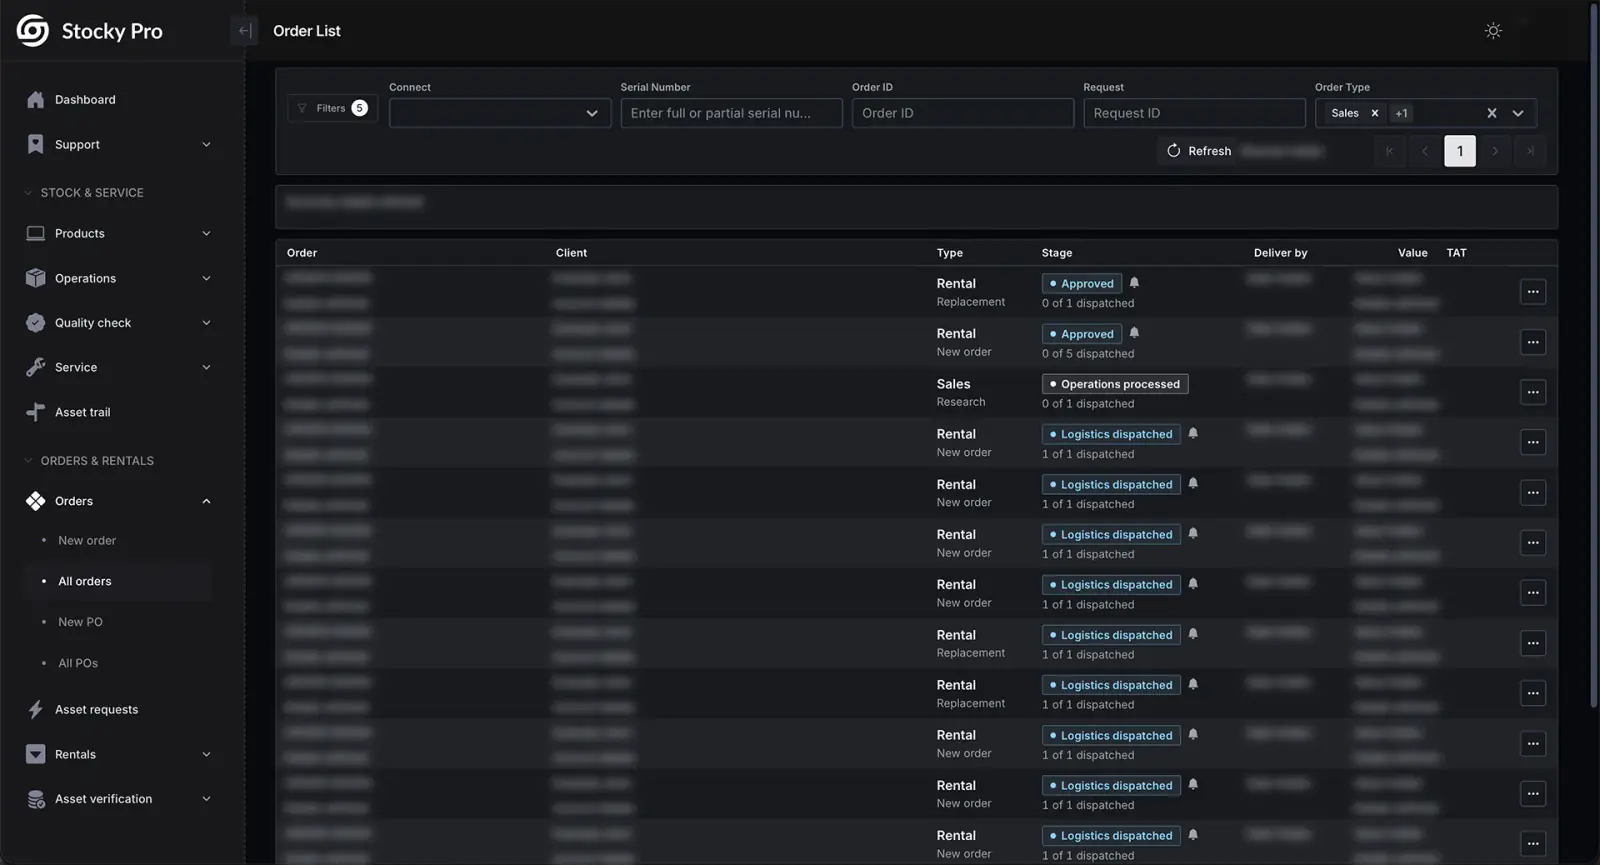Click the Products laptop icon
This screenshot has width=1600, height=865.
tap(36, 234)
